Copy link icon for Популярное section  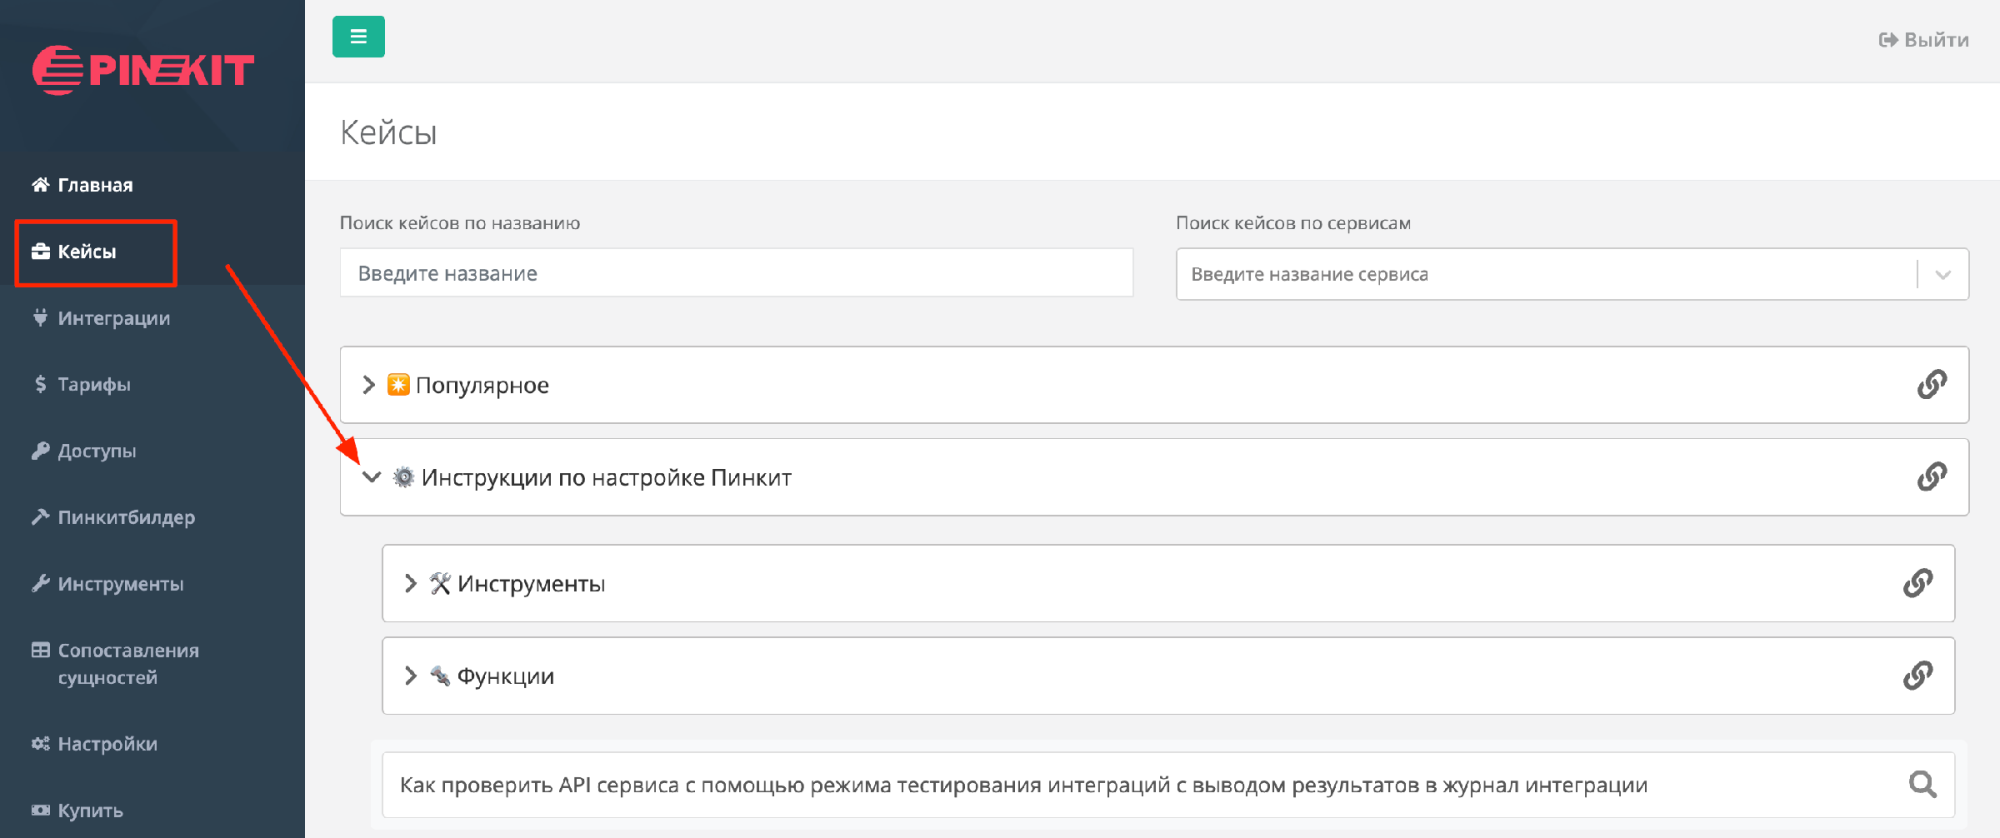click(1931, 385)
